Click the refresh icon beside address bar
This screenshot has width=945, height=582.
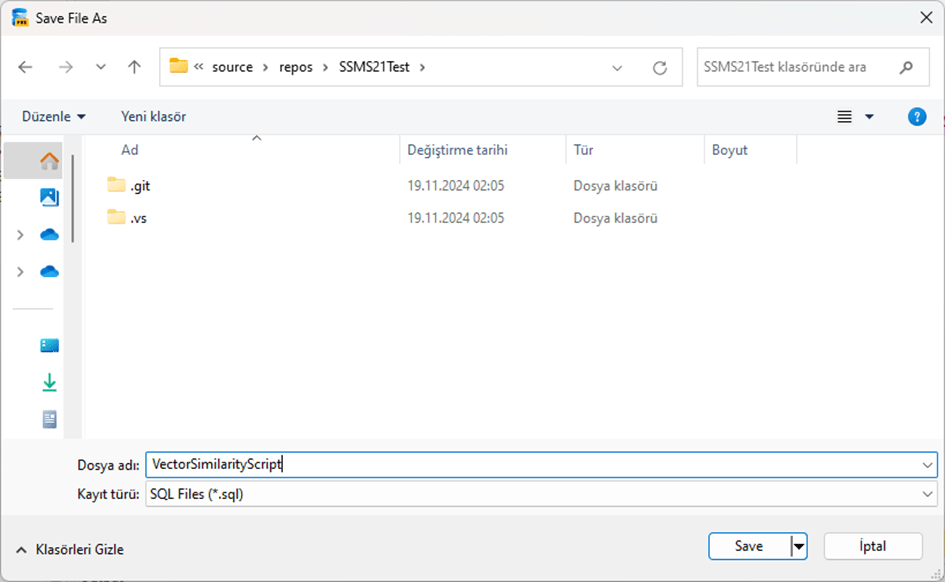(x=659, y=68)
